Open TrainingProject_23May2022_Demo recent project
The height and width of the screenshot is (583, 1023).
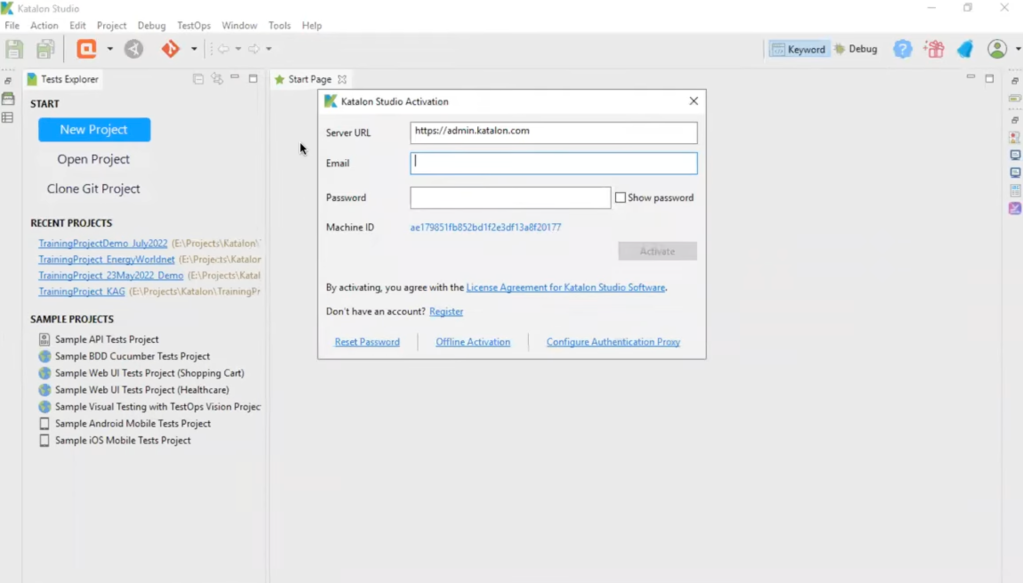111,275
